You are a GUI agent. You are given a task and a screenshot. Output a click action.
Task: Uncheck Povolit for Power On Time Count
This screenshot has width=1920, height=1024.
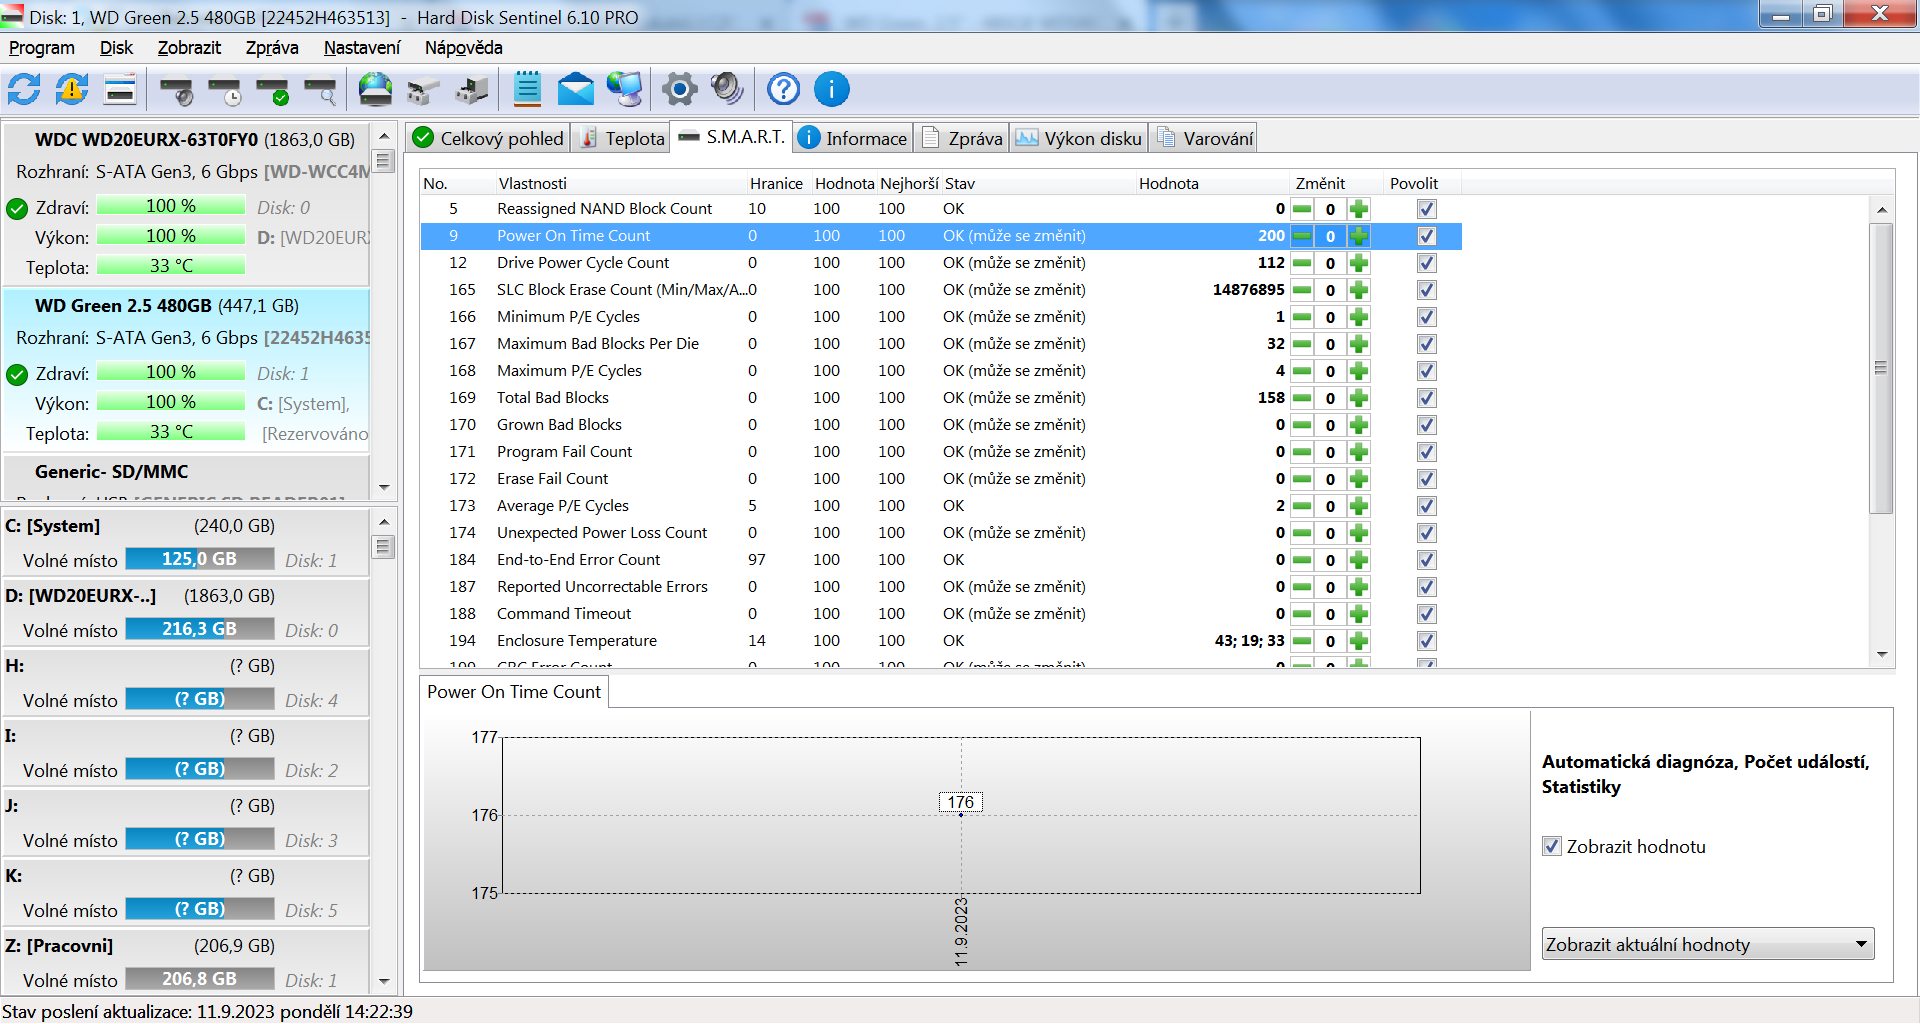[x=1427, y=236]
